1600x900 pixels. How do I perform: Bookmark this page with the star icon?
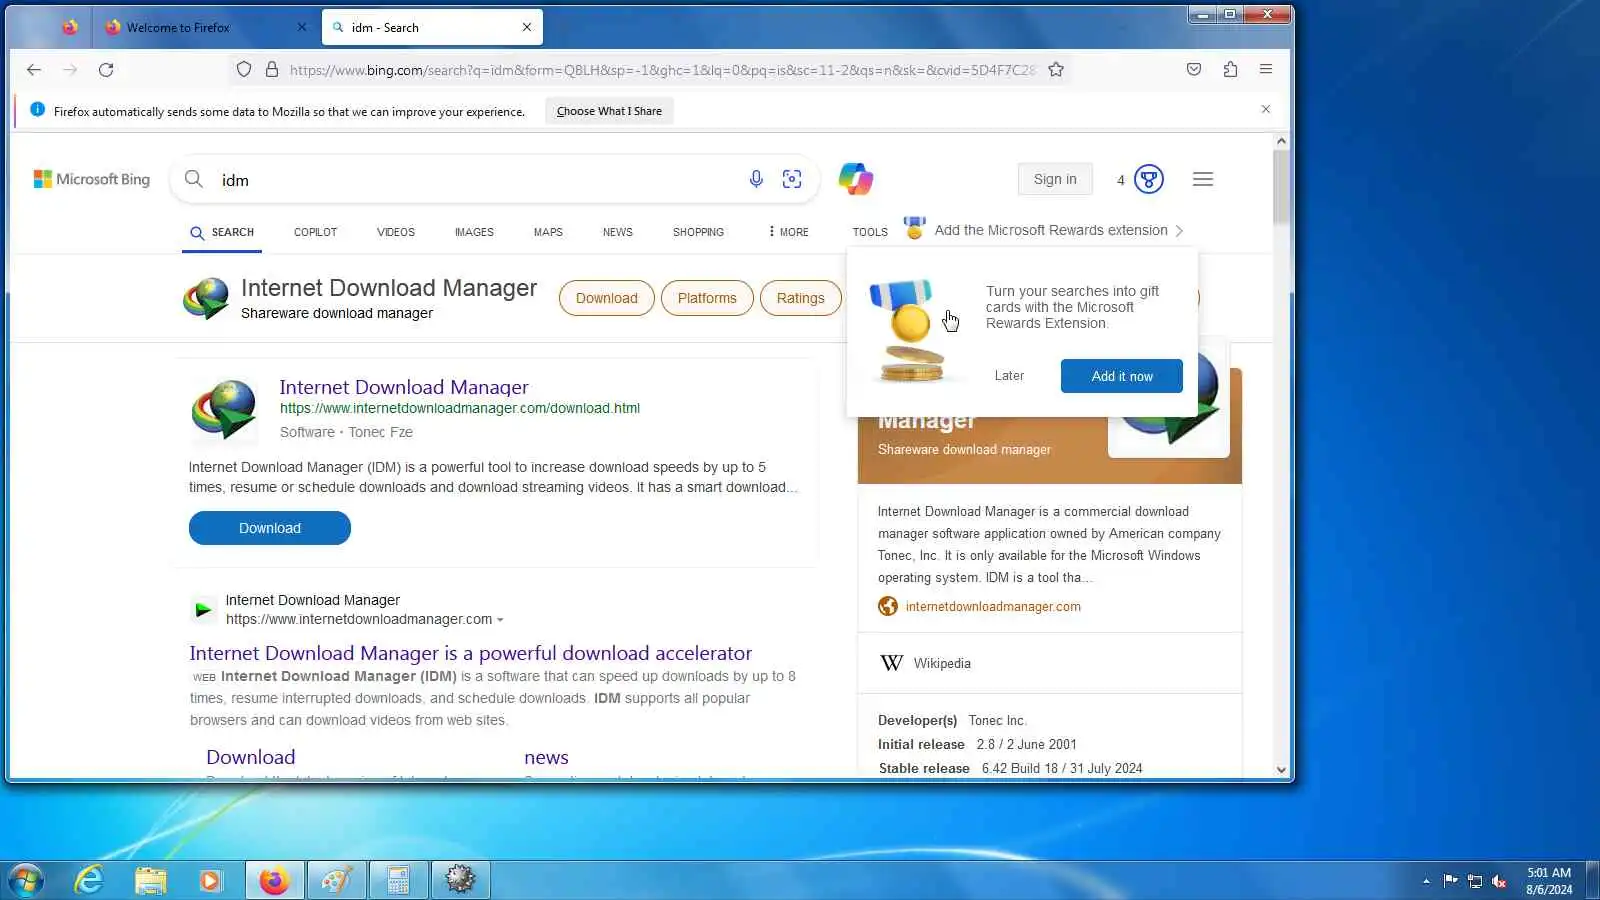pyautogui.click(x=1056, y=70)
